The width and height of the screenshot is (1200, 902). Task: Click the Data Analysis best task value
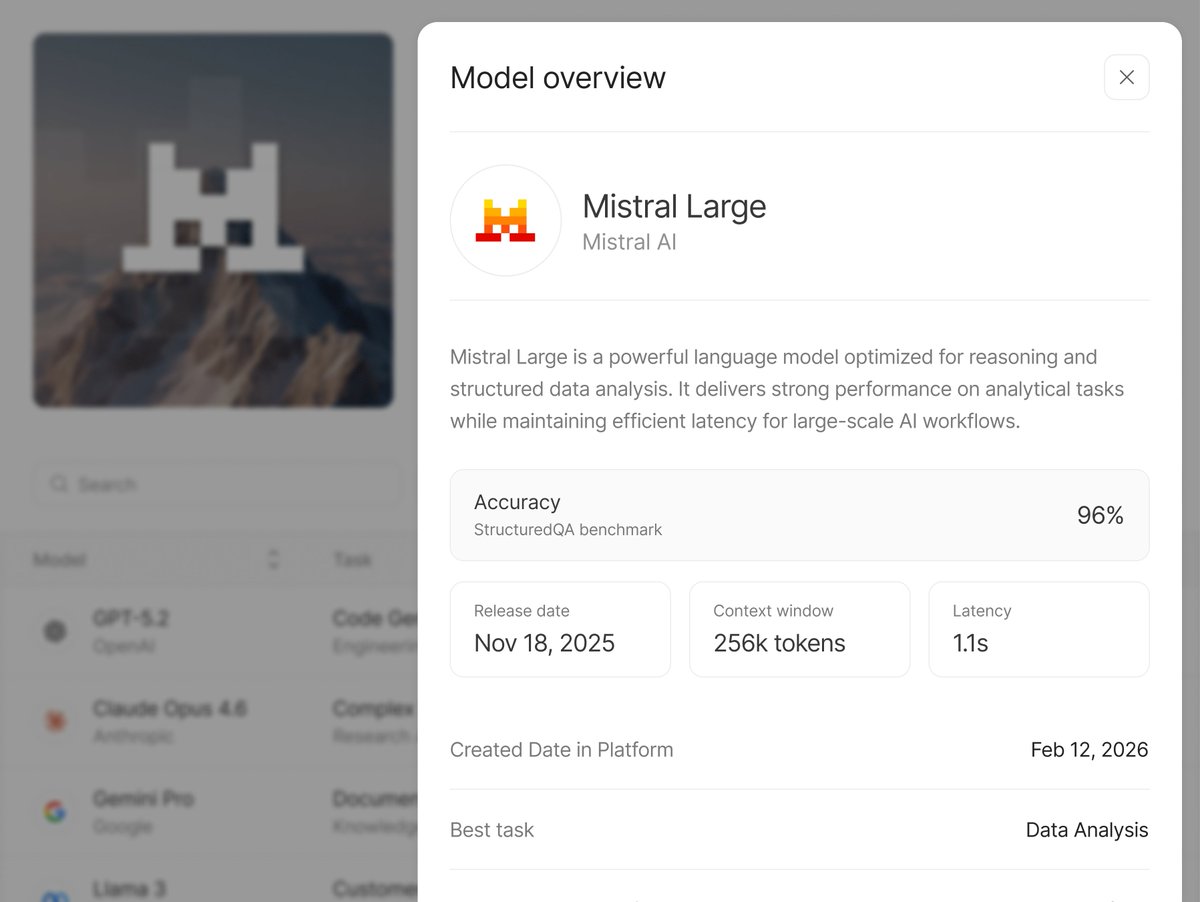coord(1087,830)
